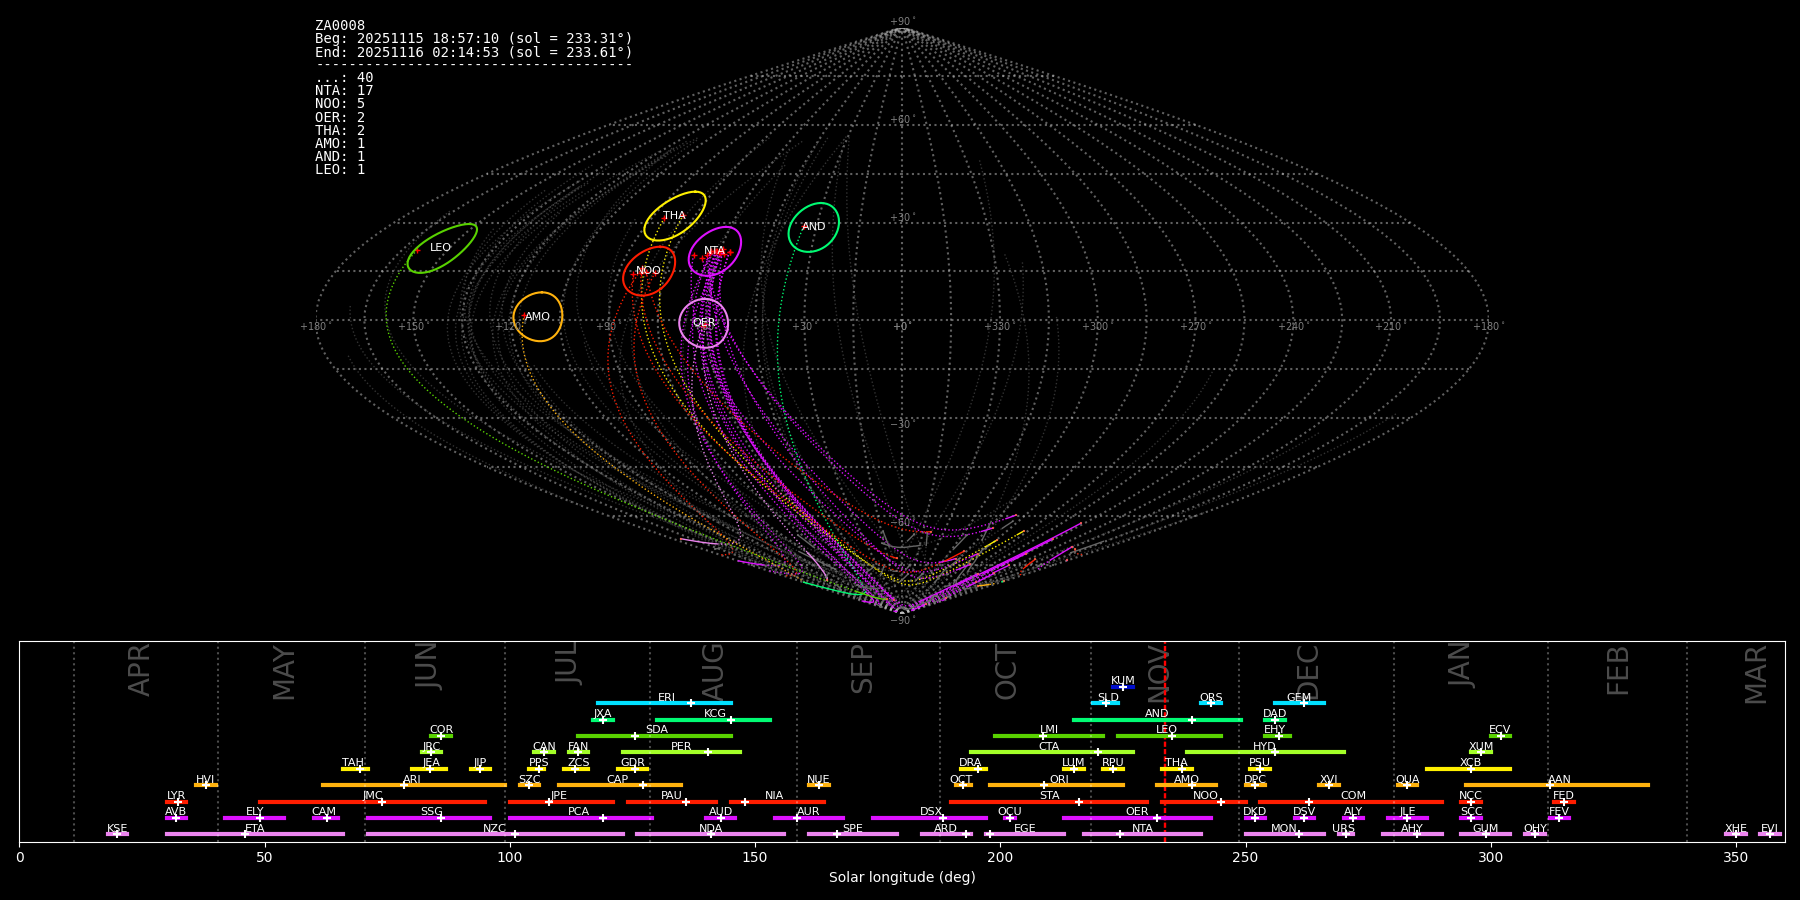
Task: Click the red NOO radiant ellipse
Action: click(649, 271)
